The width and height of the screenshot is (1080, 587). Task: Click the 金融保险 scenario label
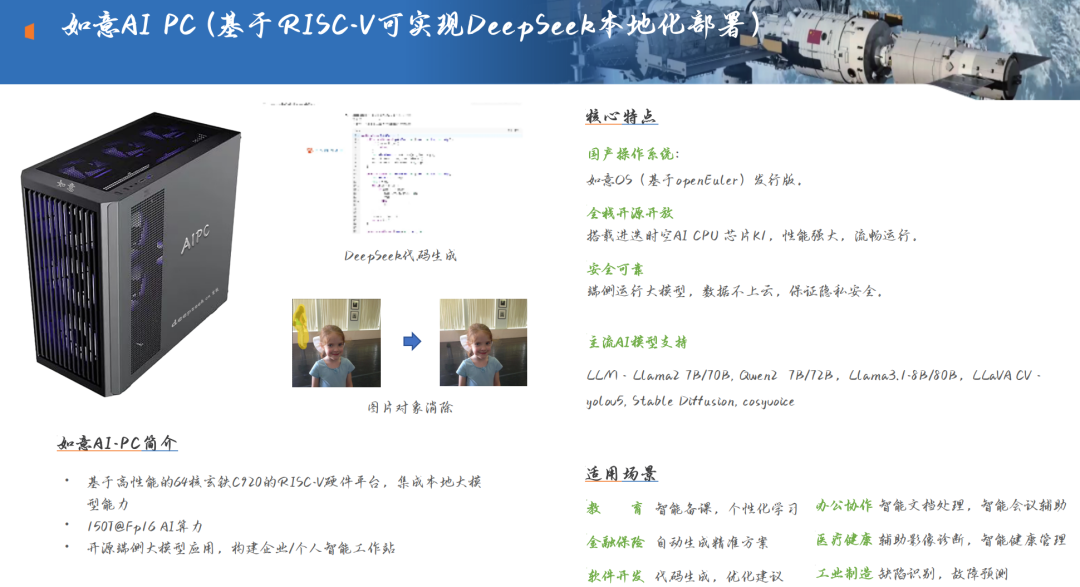pyautogui.click(x=615, y=542)
